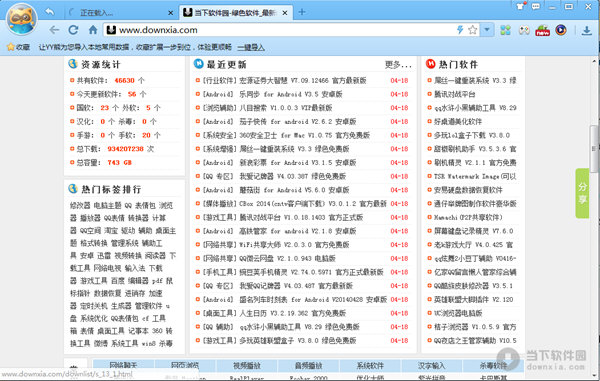Viewport: 600px width, 381px height.
Task: Select the '音频播放' category tab
Action: [308, 365]
